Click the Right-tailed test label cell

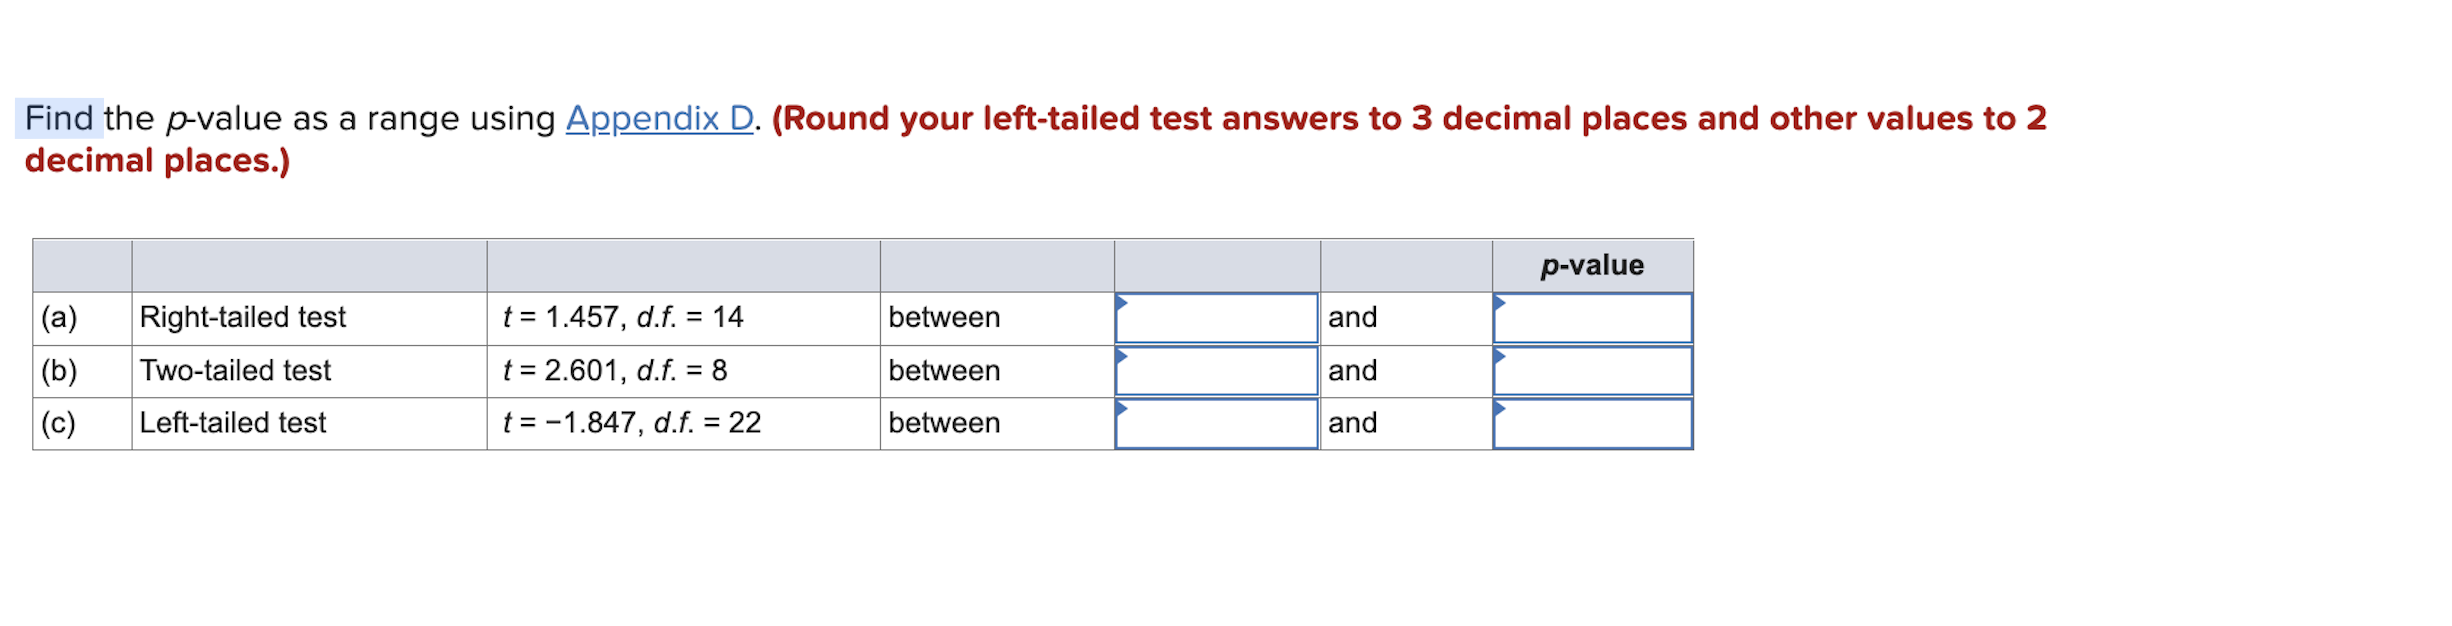240,318
